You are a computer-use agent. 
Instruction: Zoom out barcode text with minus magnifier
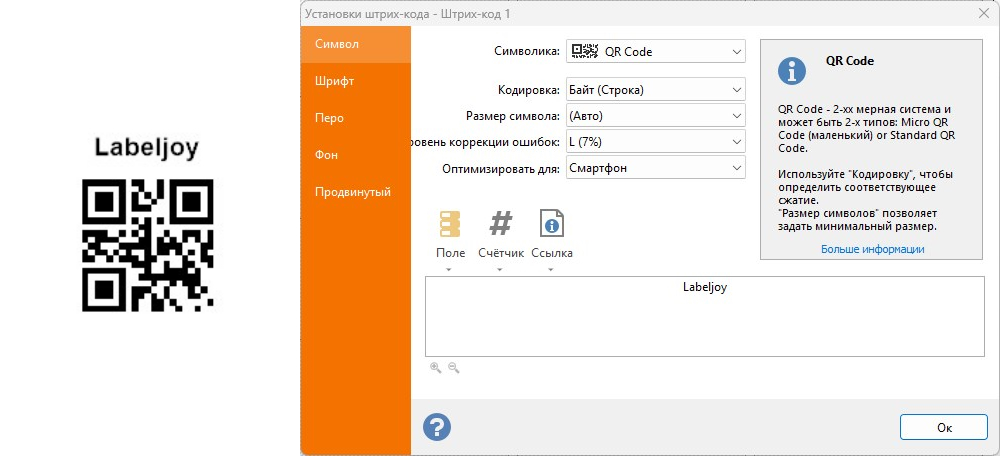click(x=453, y=367)
